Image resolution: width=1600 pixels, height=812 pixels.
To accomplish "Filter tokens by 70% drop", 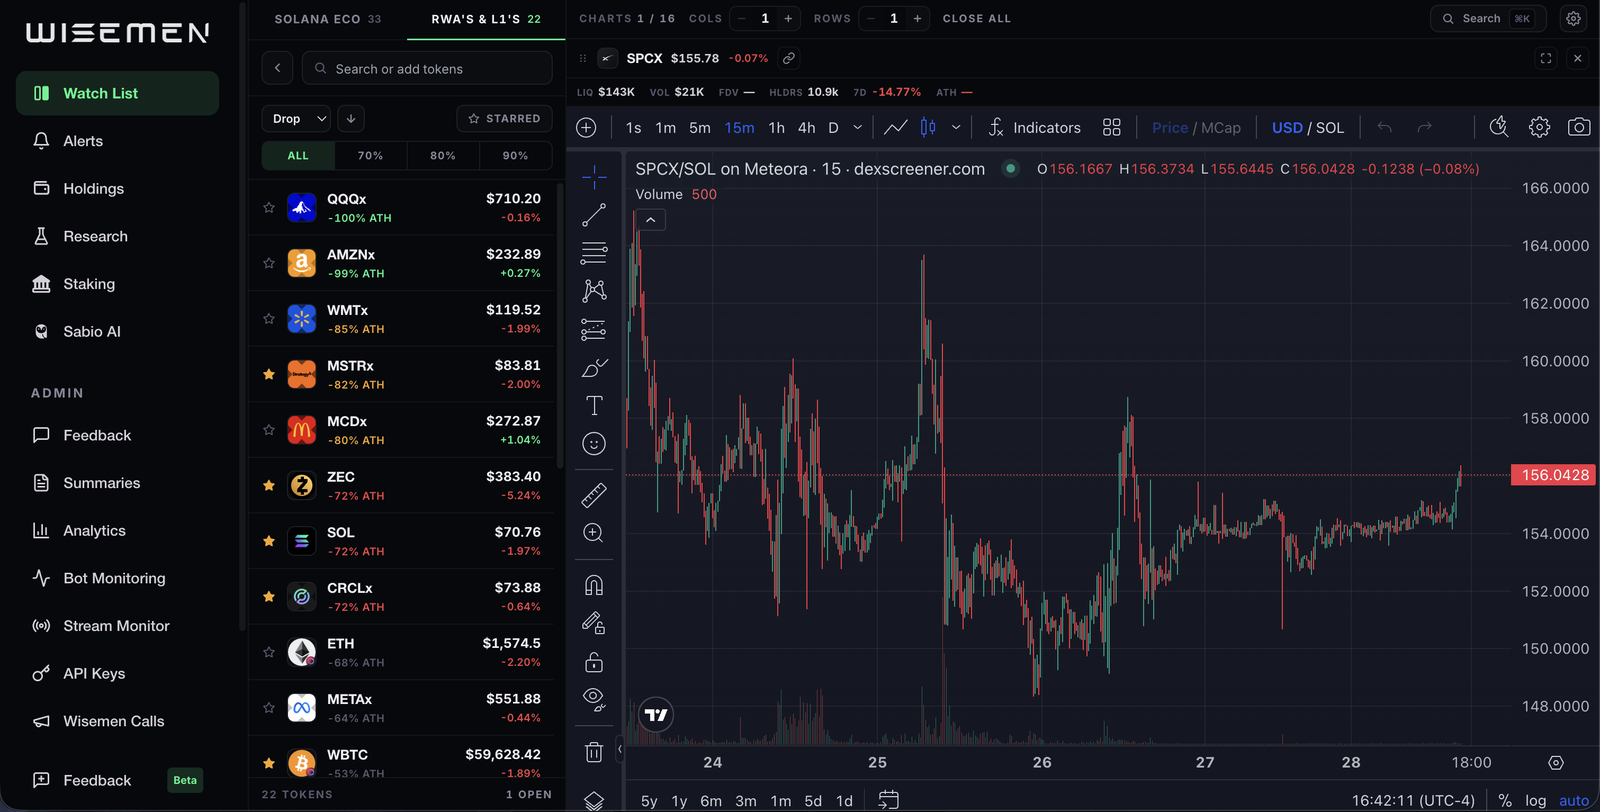I will [x=371, y=155].
